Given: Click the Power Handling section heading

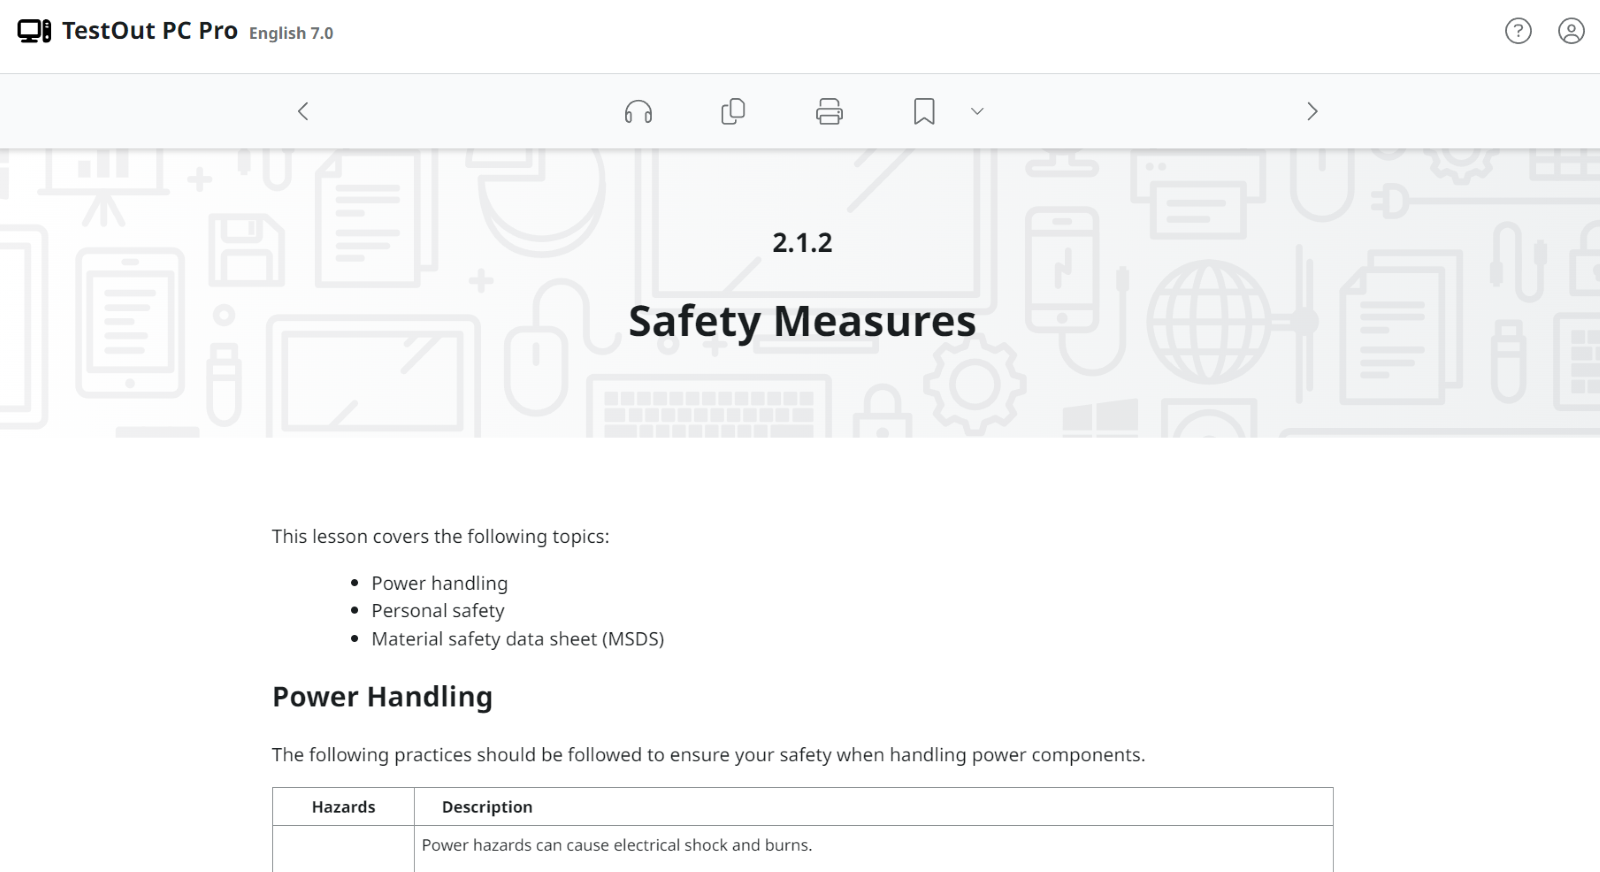Looking at the screenshot, I should pyautogui.click(x=382, y=697).
